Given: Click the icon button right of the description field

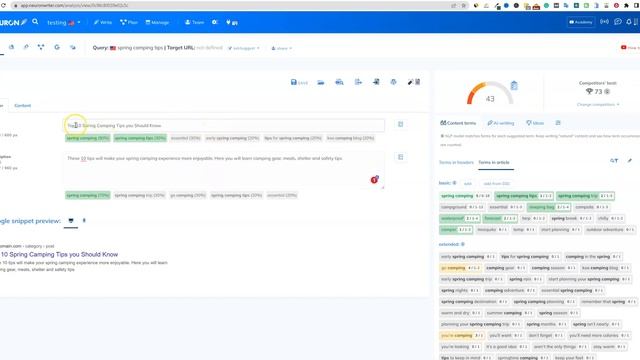Looking at the screenshot, I should 400,157.
